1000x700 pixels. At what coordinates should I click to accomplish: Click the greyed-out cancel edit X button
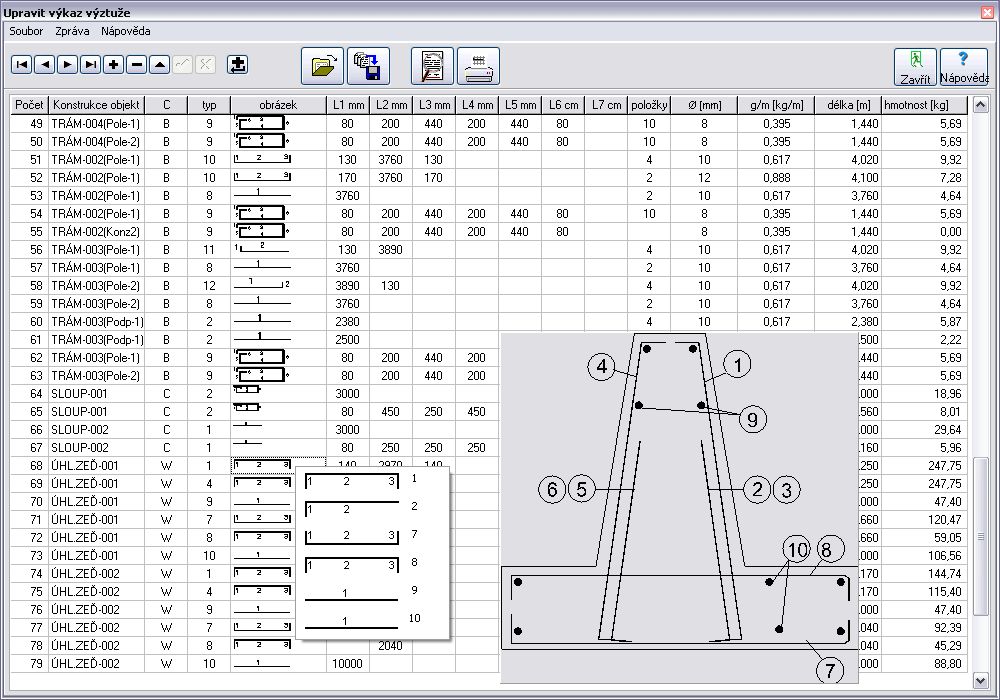[x=205, y=64]
